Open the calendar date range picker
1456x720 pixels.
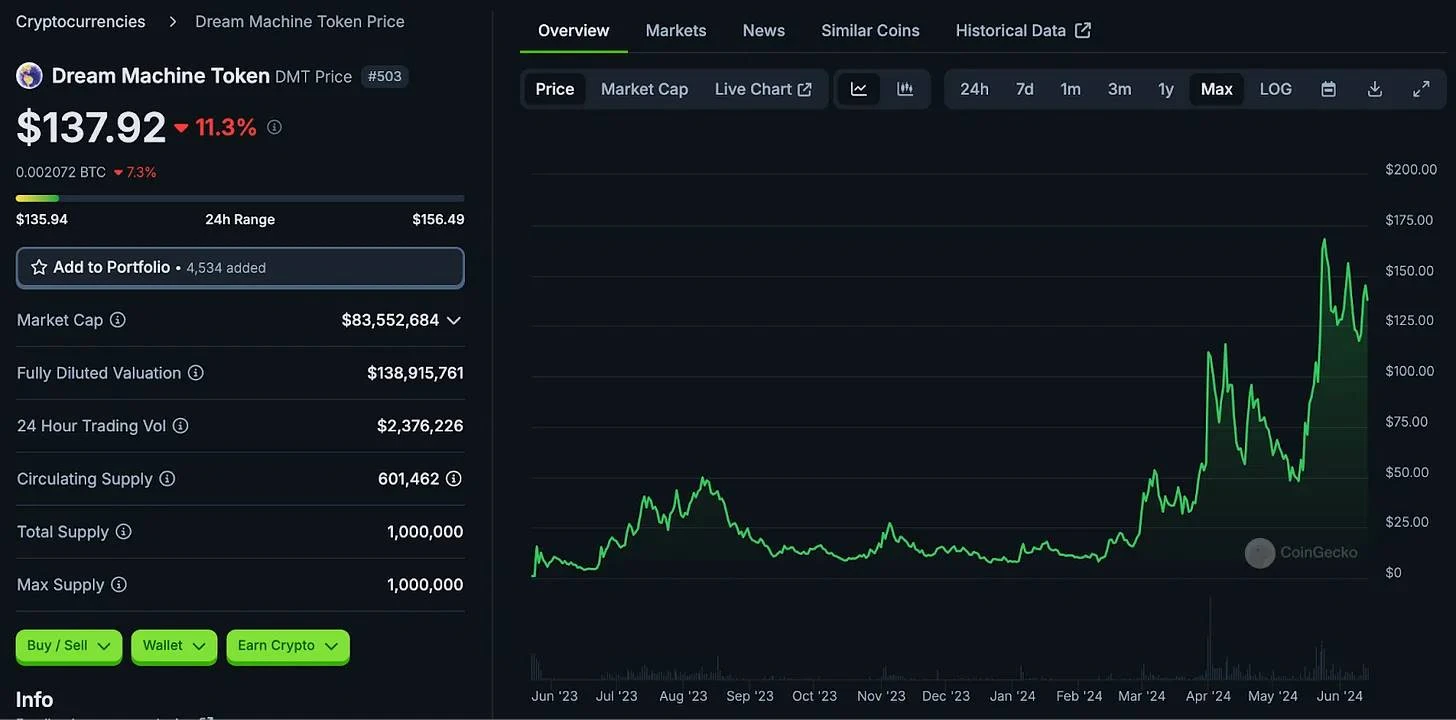pyautogui.click(x=1328, y=89)
